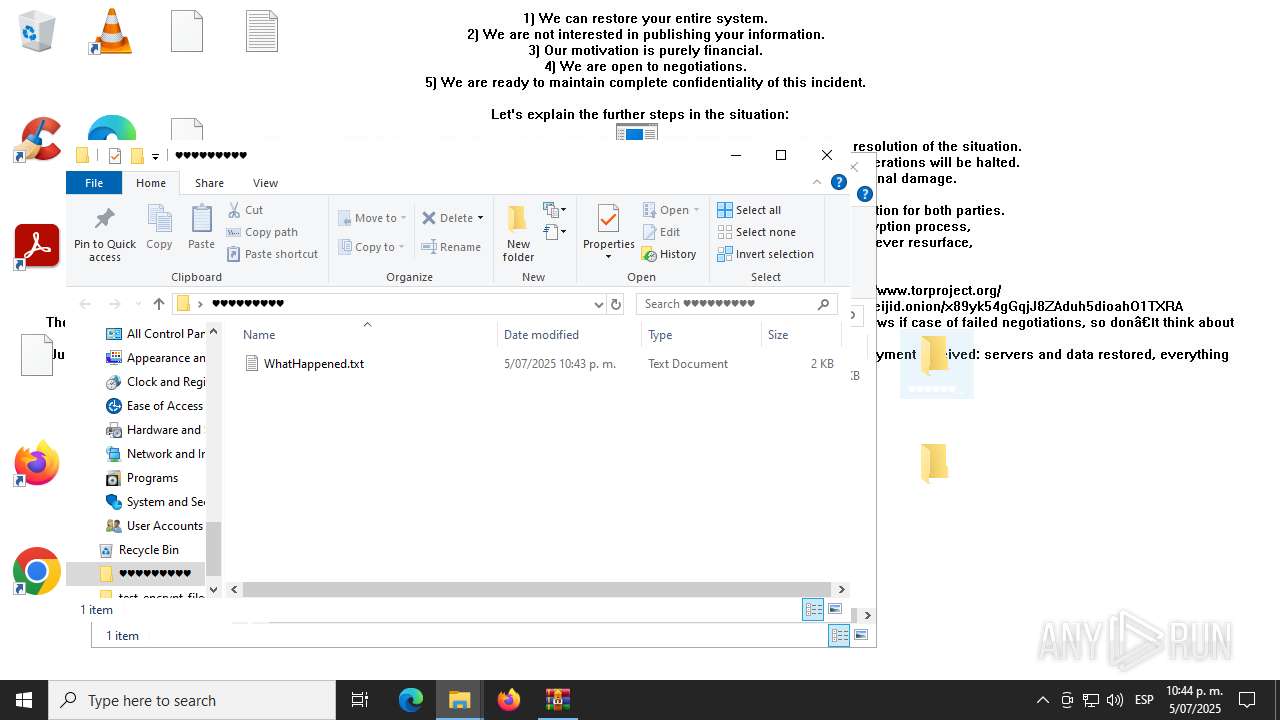Click Invert selection in ribbon
Viewport: 1280px width, 720px height.
pos(765,254)
